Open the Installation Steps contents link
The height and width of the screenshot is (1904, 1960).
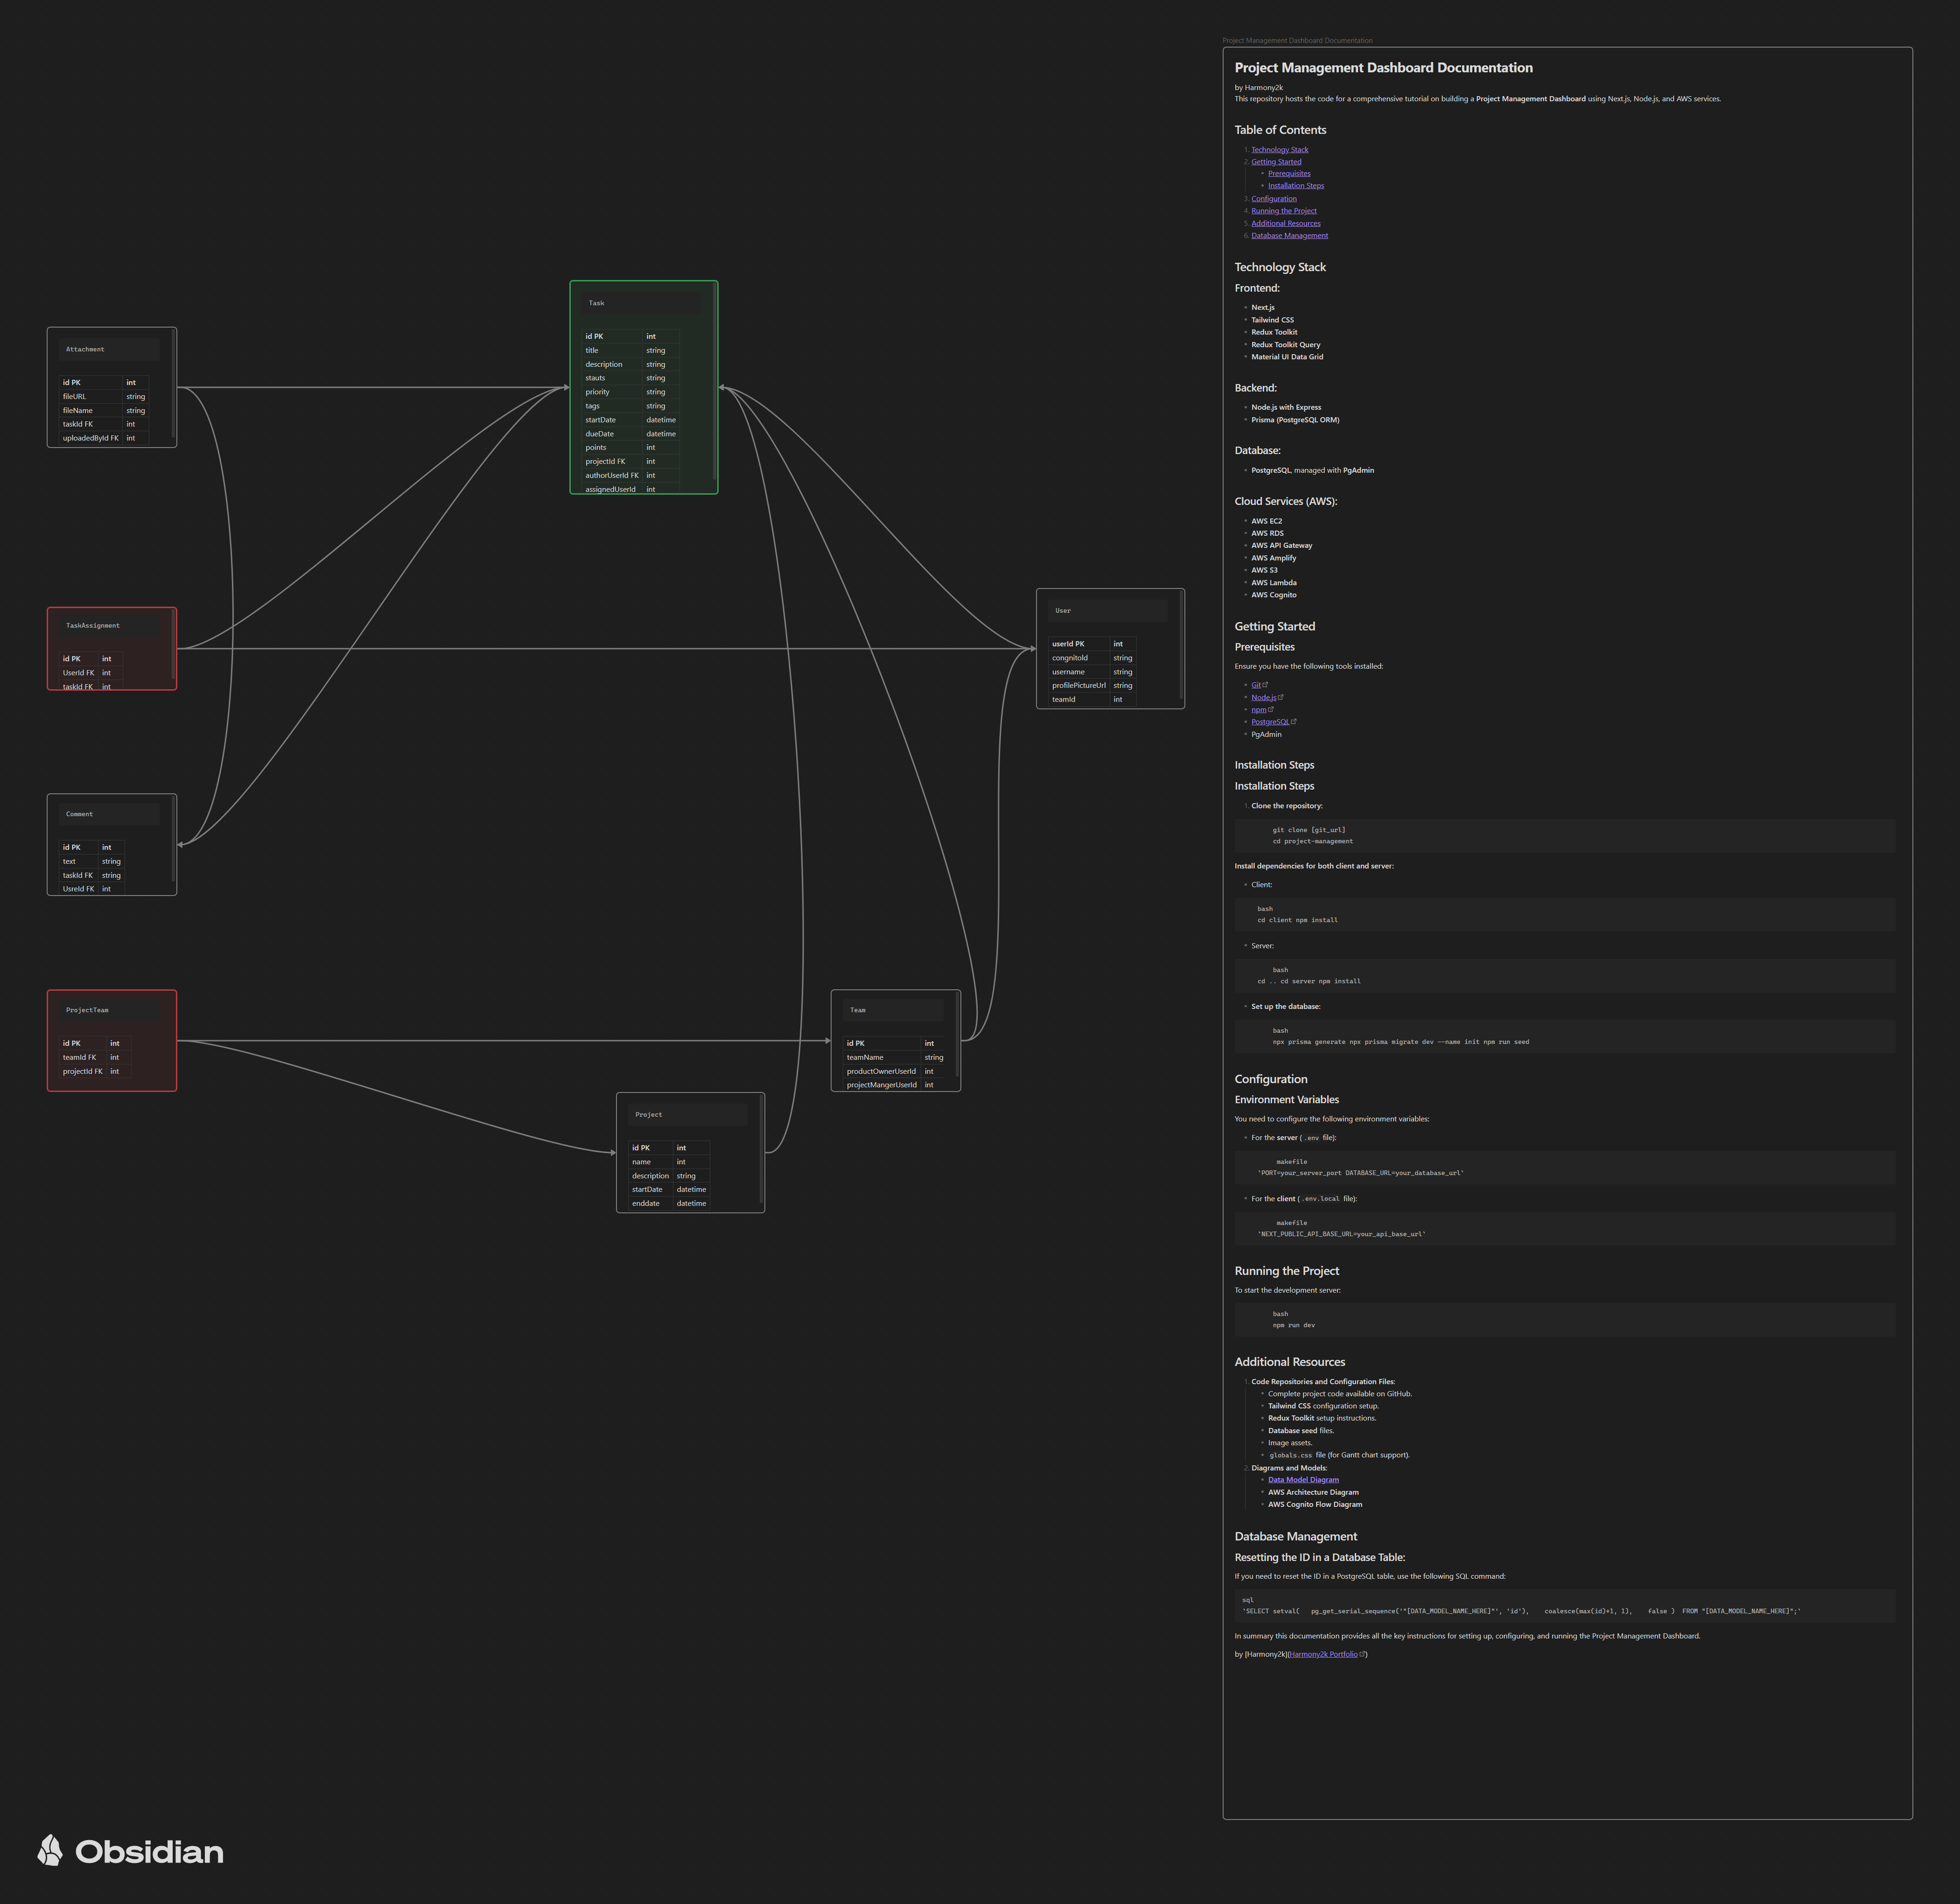click(x=1296, y=186)
